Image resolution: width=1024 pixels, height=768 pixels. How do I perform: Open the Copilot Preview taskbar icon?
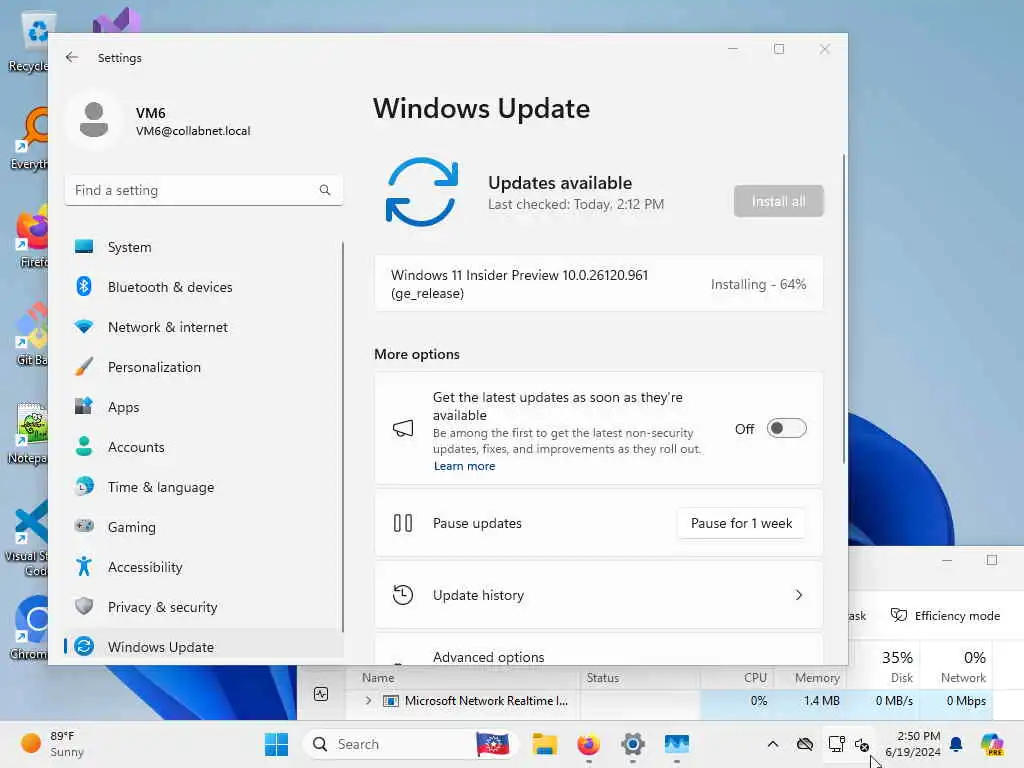(x=992, y=744)
